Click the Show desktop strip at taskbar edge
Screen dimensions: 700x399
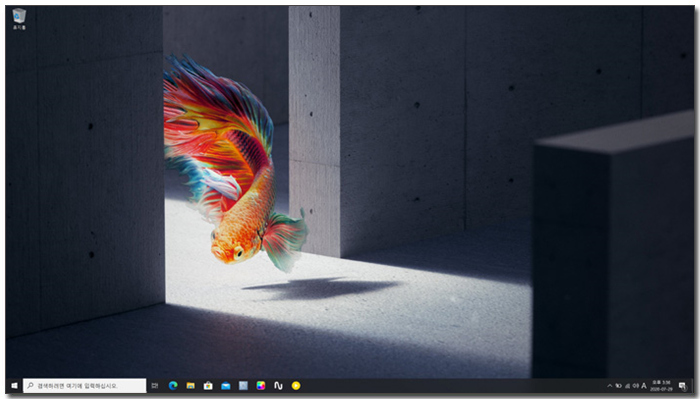pos(692,386)
